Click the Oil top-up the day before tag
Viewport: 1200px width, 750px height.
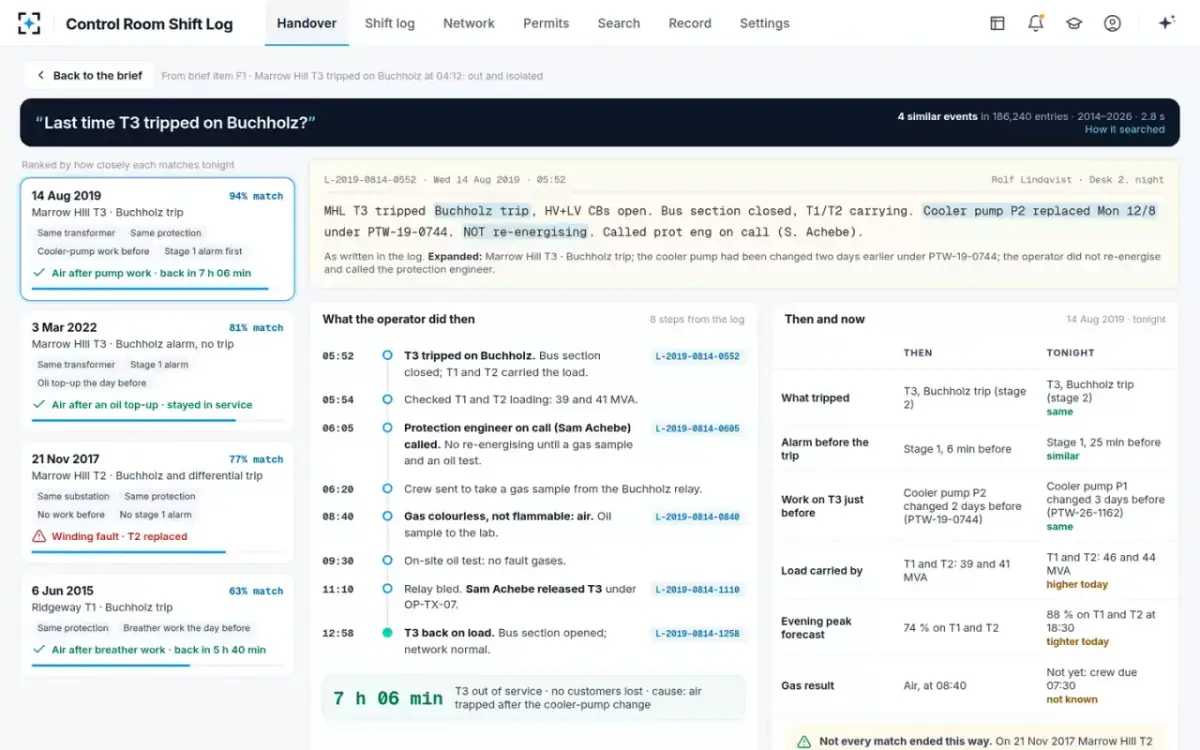pos(92,383)
